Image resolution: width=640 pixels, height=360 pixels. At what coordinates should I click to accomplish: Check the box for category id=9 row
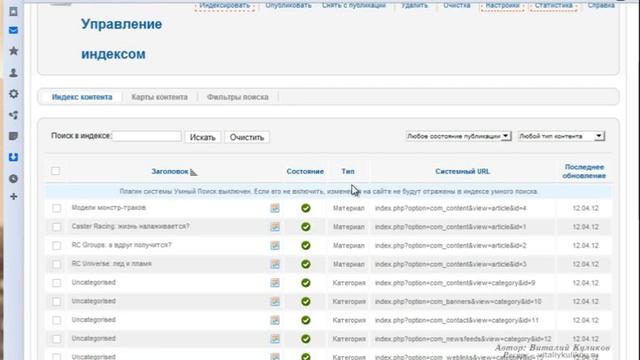coord(56,283)
